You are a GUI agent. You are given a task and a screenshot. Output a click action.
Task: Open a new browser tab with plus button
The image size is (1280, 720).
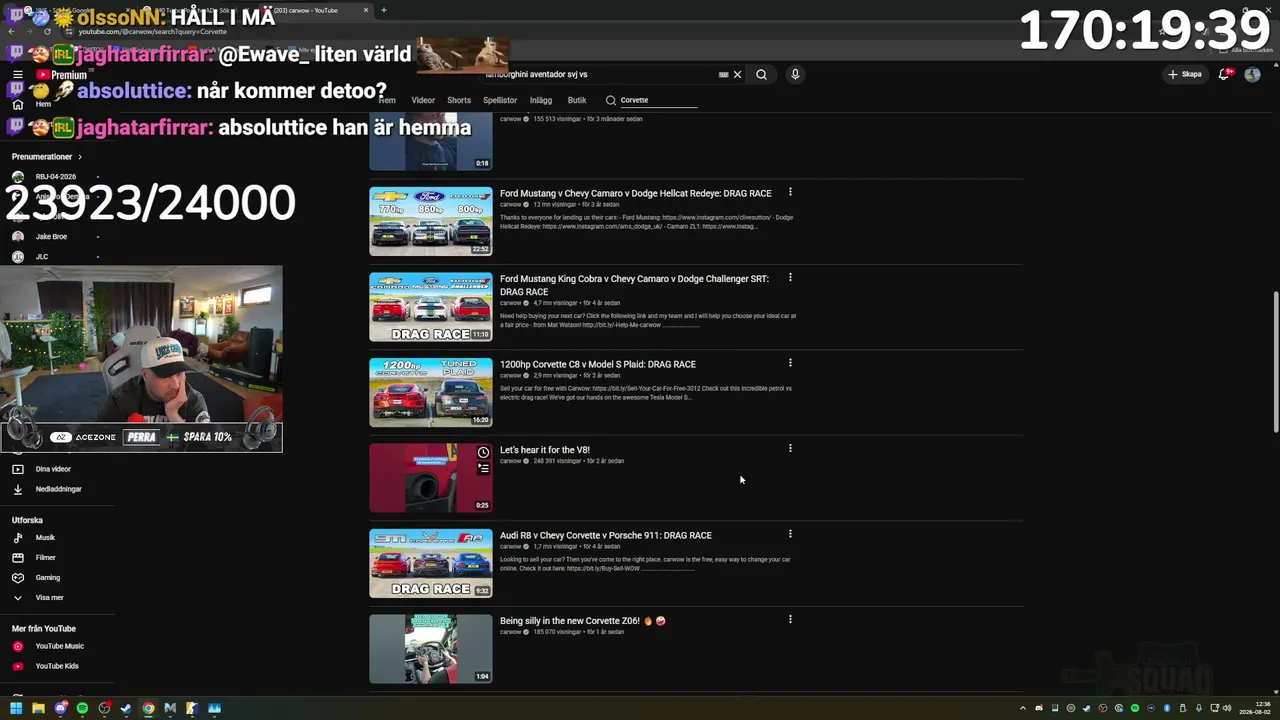(x=384, y=10)
